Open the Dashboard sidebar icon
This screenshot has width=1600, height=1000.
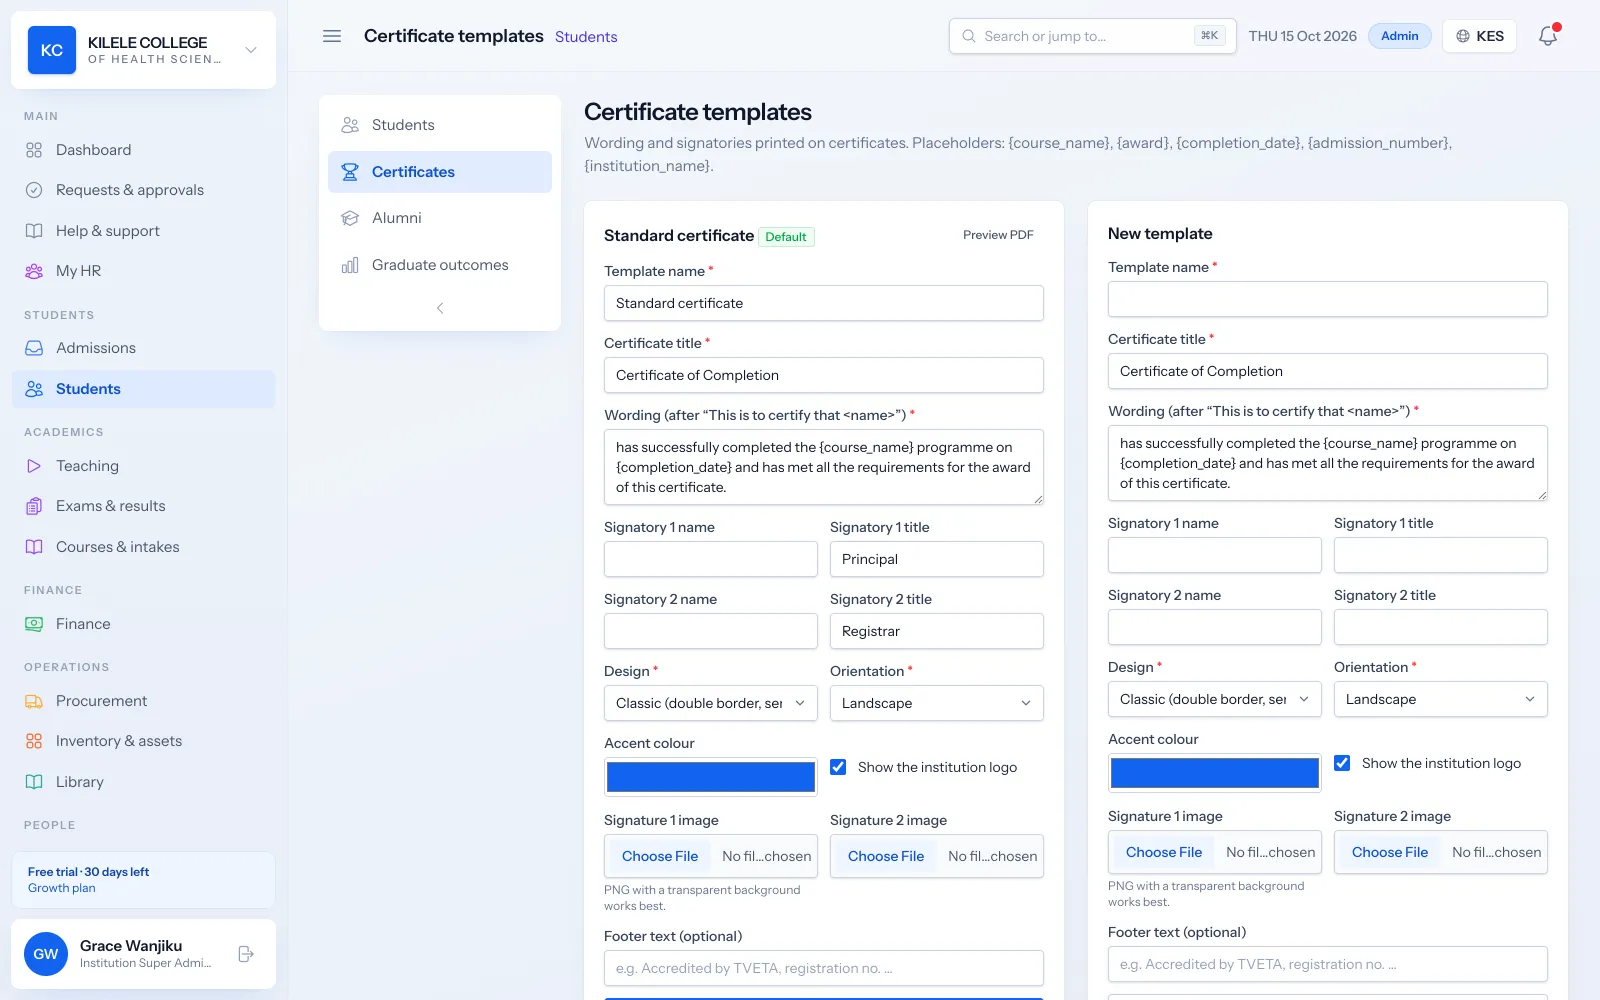34,150
